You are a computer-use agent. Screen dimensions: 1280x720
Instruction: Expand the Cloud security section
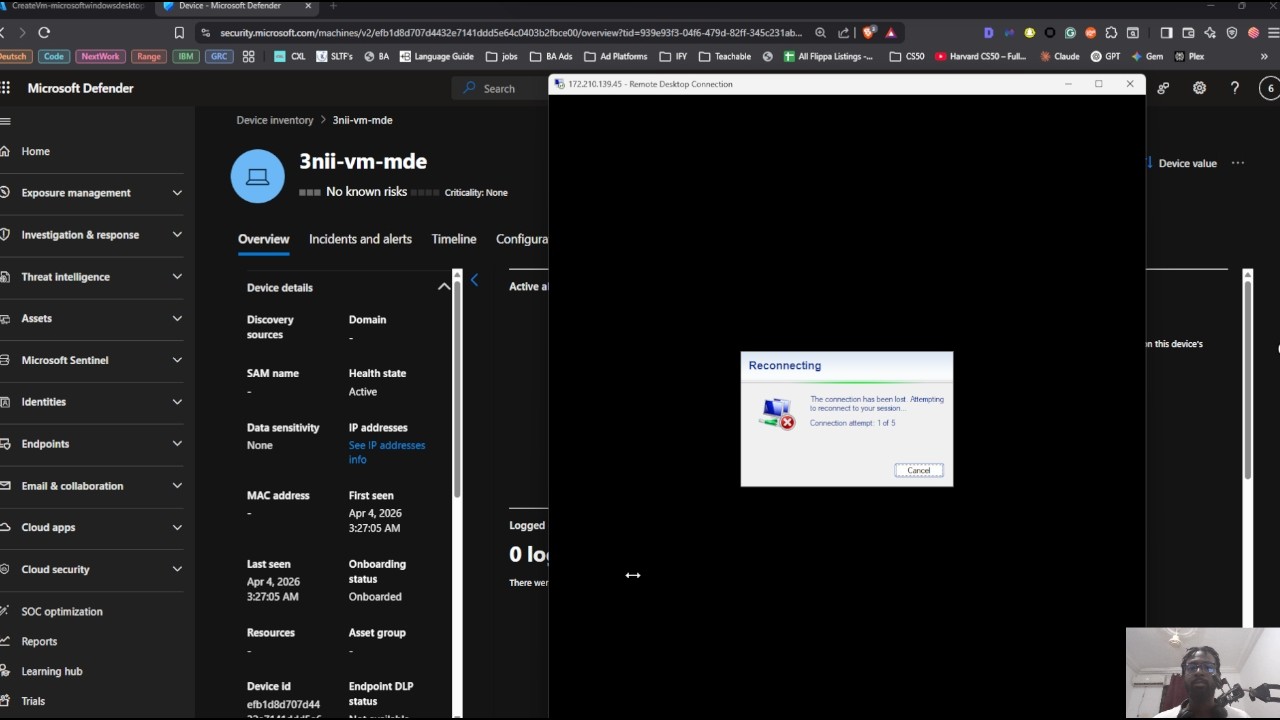click(177, 569)
